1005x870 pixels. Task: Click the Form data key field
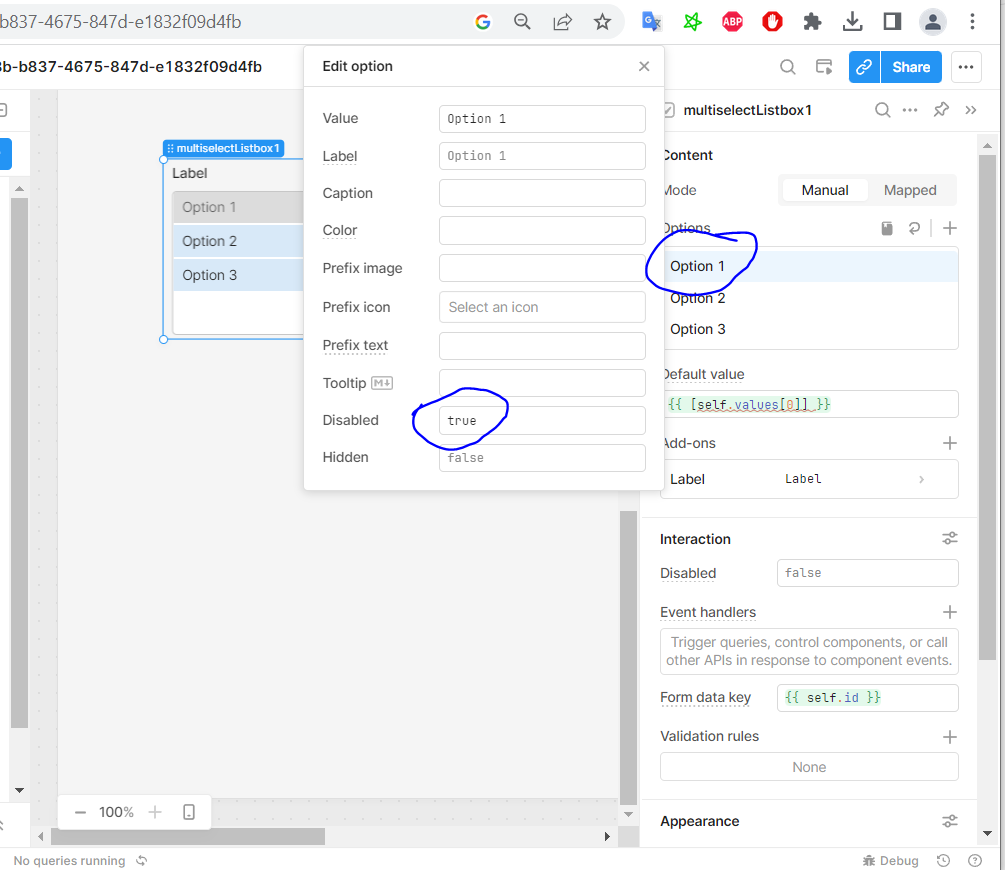tap(868, 698)
